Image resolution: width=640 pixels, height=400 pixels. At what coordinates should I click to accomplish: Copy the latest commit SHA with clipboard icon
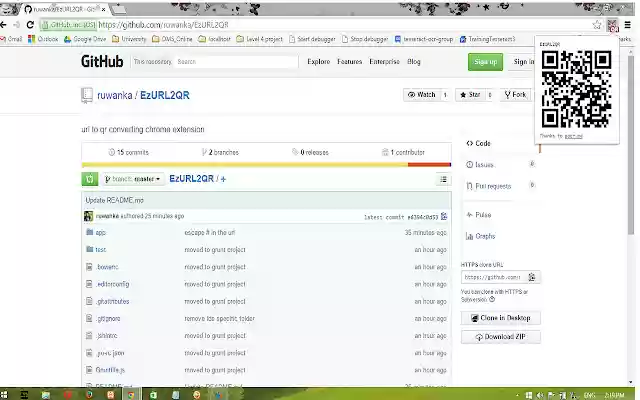tap(444, 217)
